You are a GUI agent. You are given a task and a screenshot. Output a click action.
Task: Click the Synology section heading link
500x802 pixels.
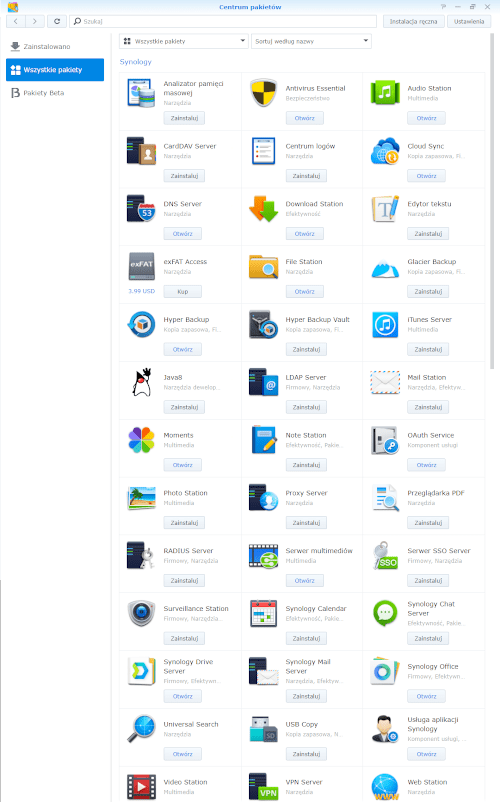click(135, 62)
